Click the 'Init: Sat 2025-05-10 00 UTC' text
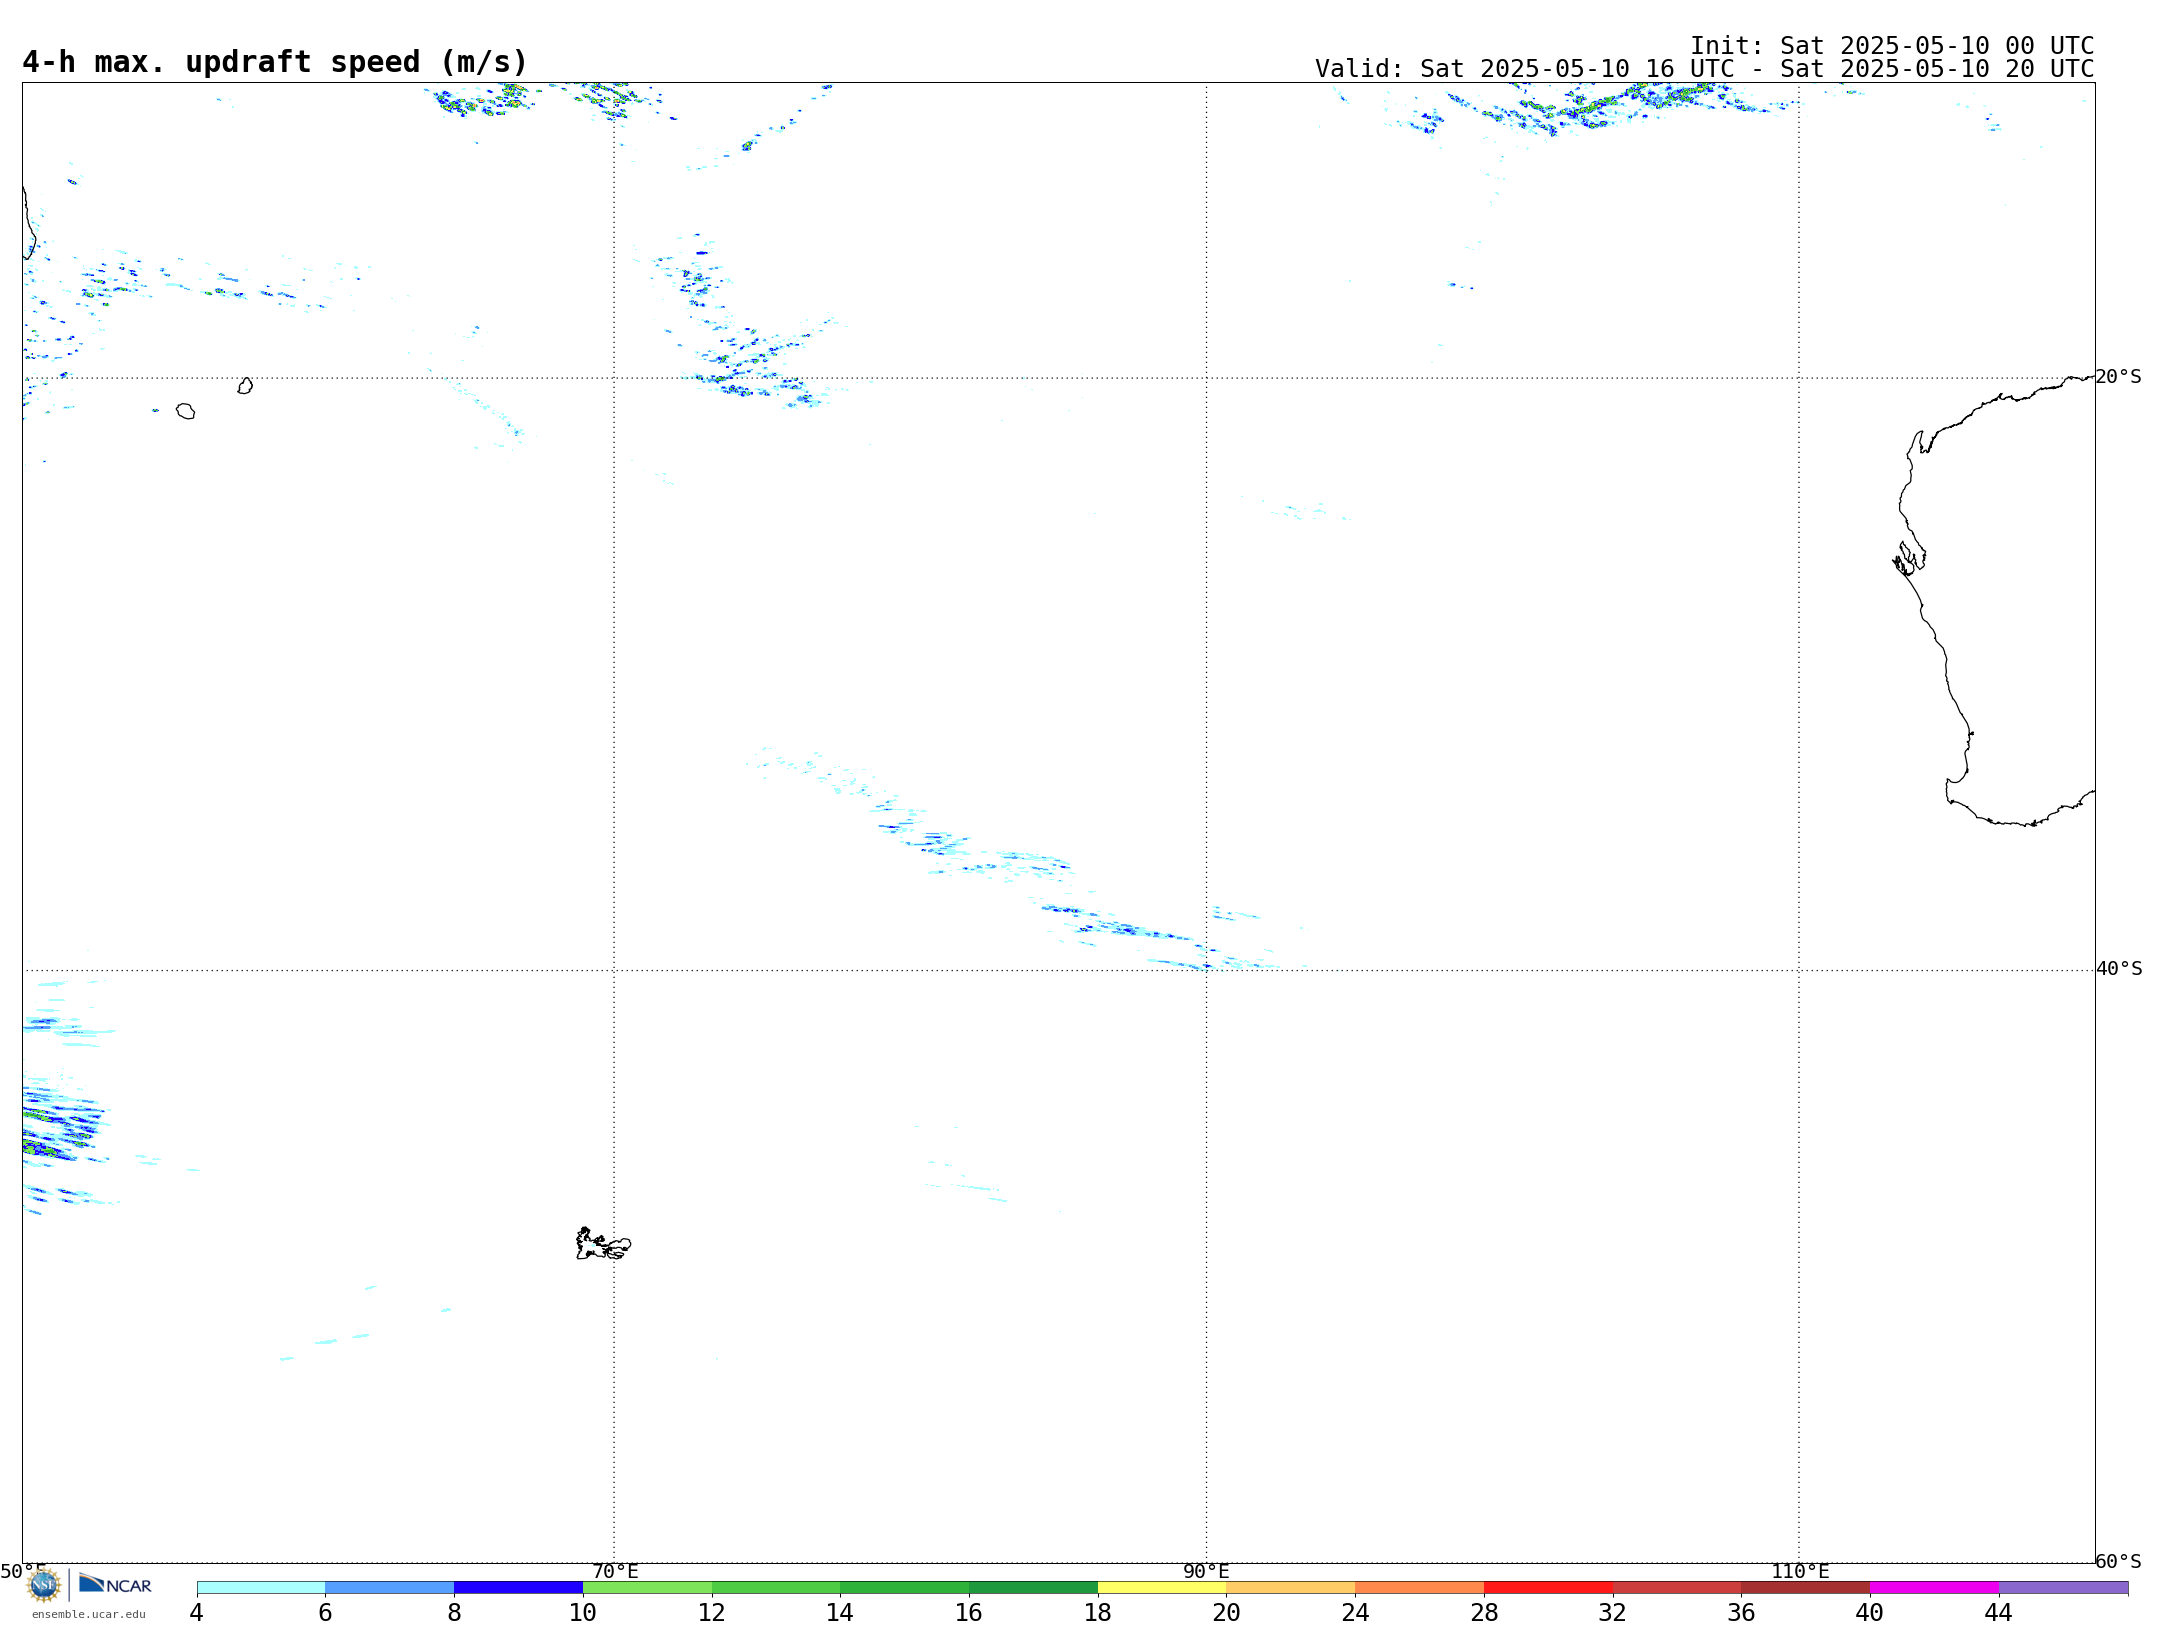The height and width of the screenshot is (1626, 2160). click(1892, 46)
